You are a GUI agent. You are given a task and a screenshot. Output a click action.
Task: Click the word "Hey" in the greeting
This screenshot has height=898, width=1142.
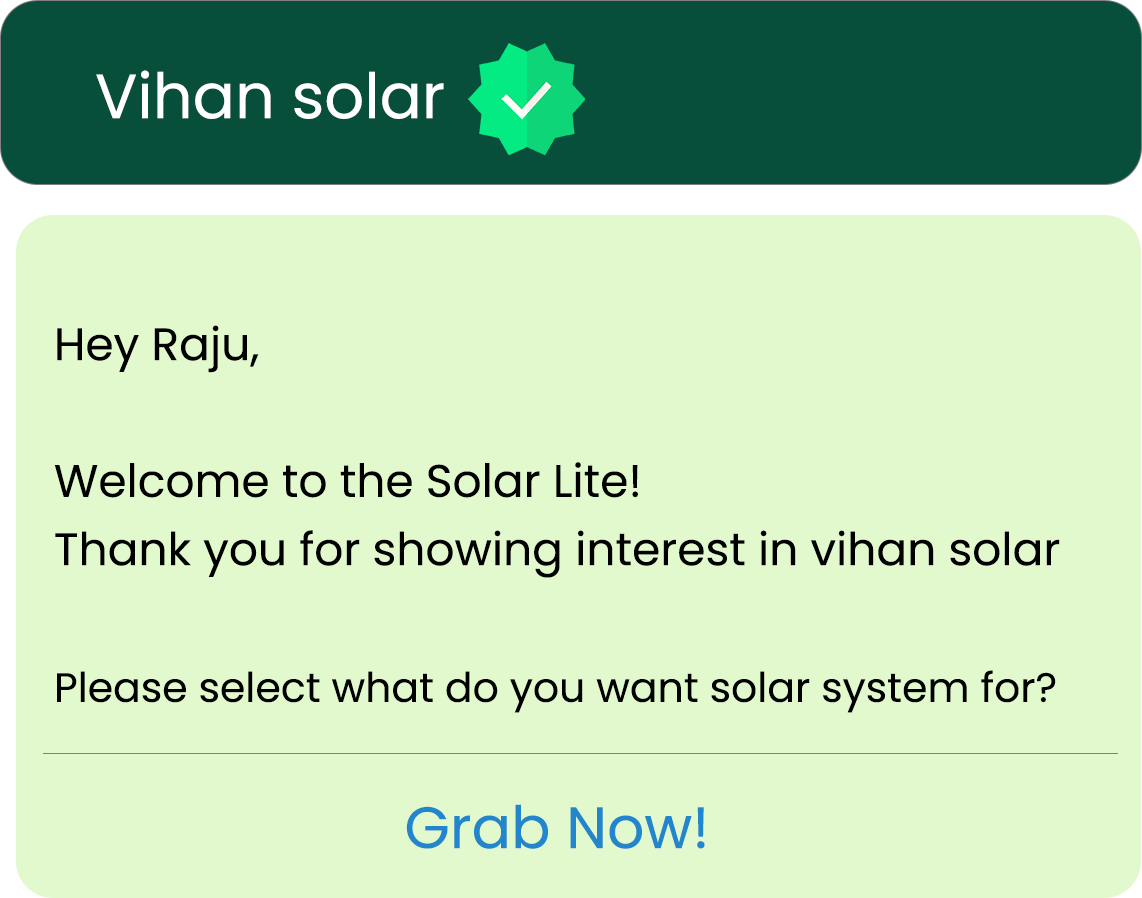(x=96, y=346)
